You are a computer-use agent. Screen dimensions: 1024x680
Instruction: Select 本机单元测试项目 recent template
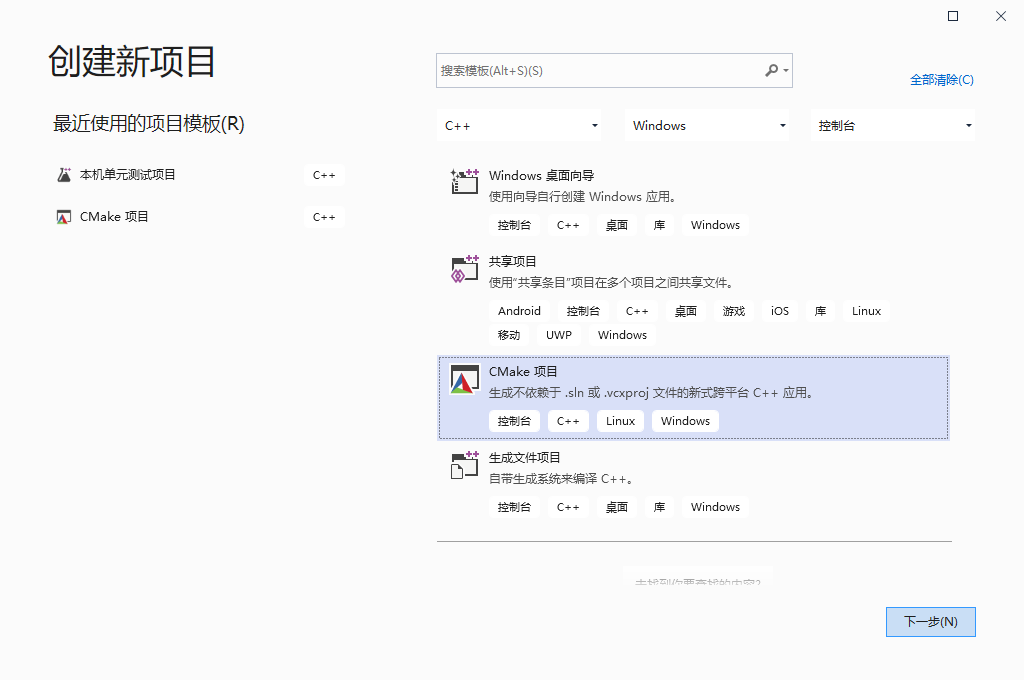pyautogui.click(x=127, y=174)
